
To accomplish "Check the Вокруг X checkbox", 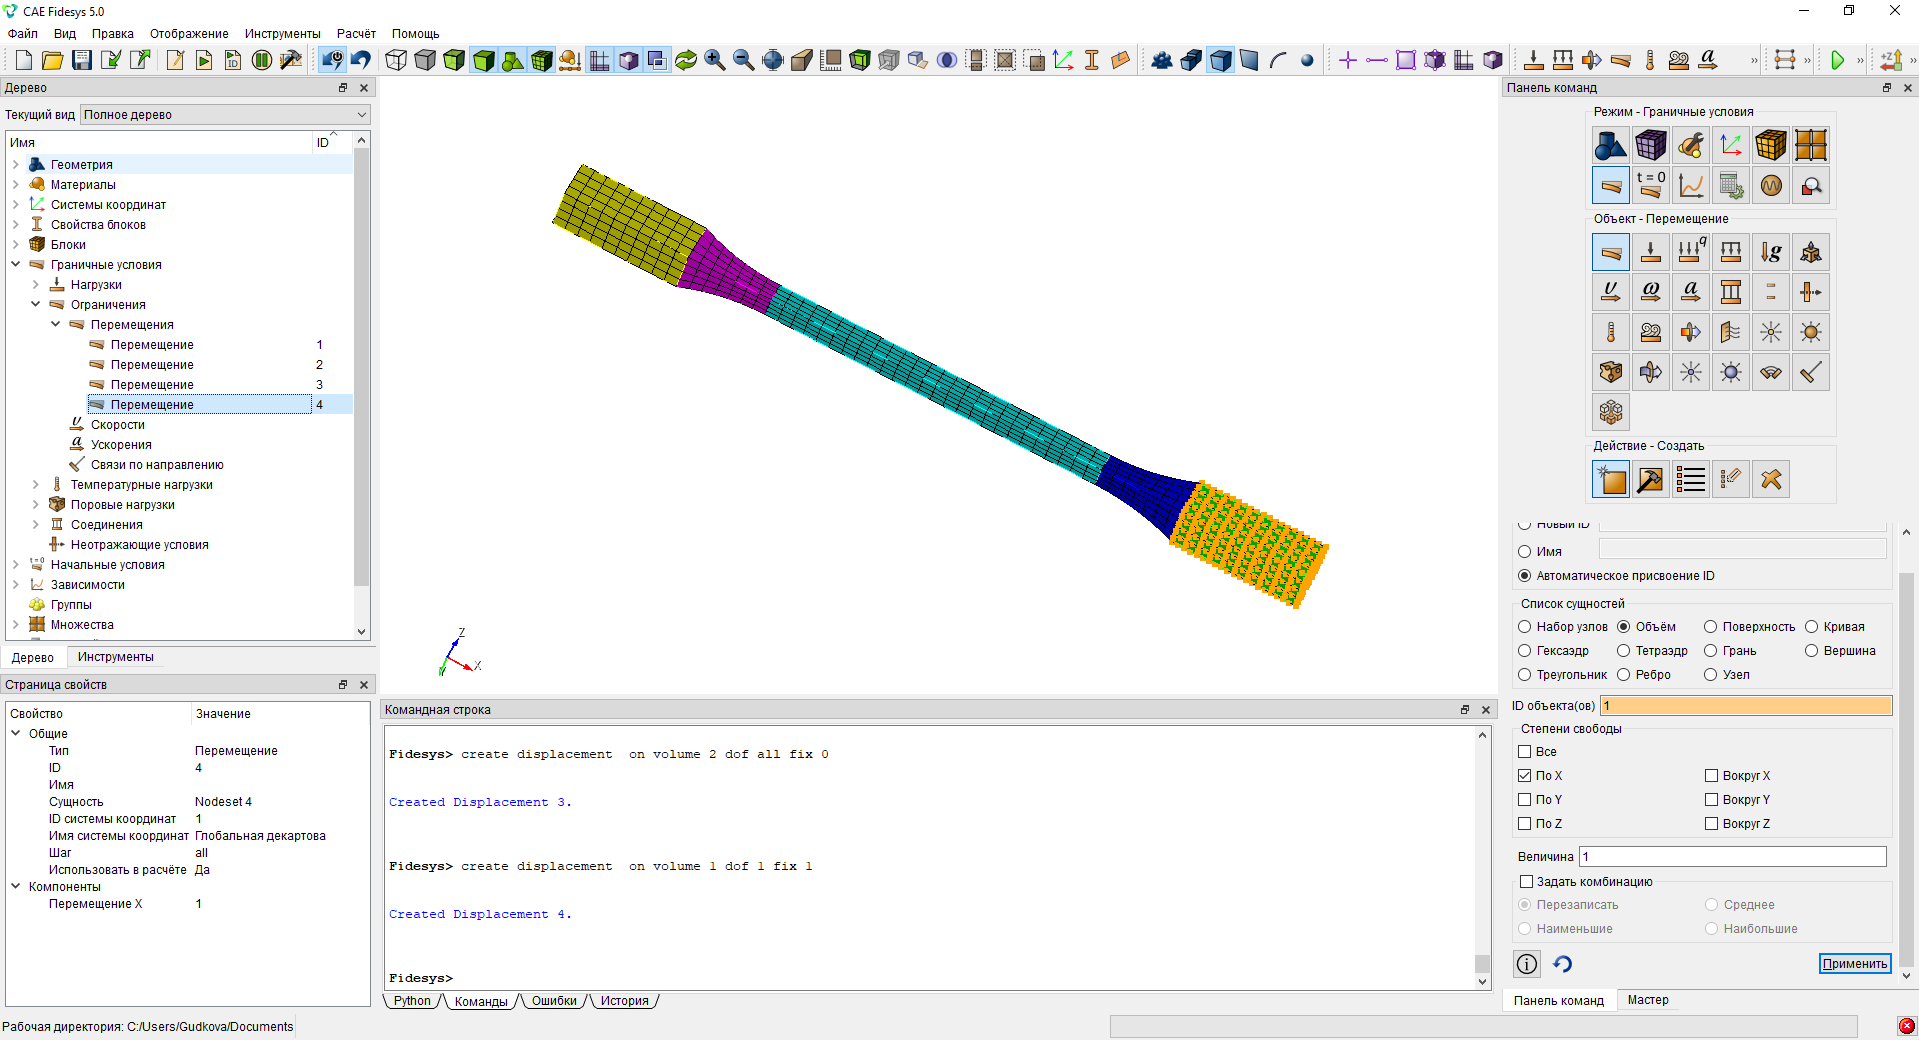I will coord(1712,776).
